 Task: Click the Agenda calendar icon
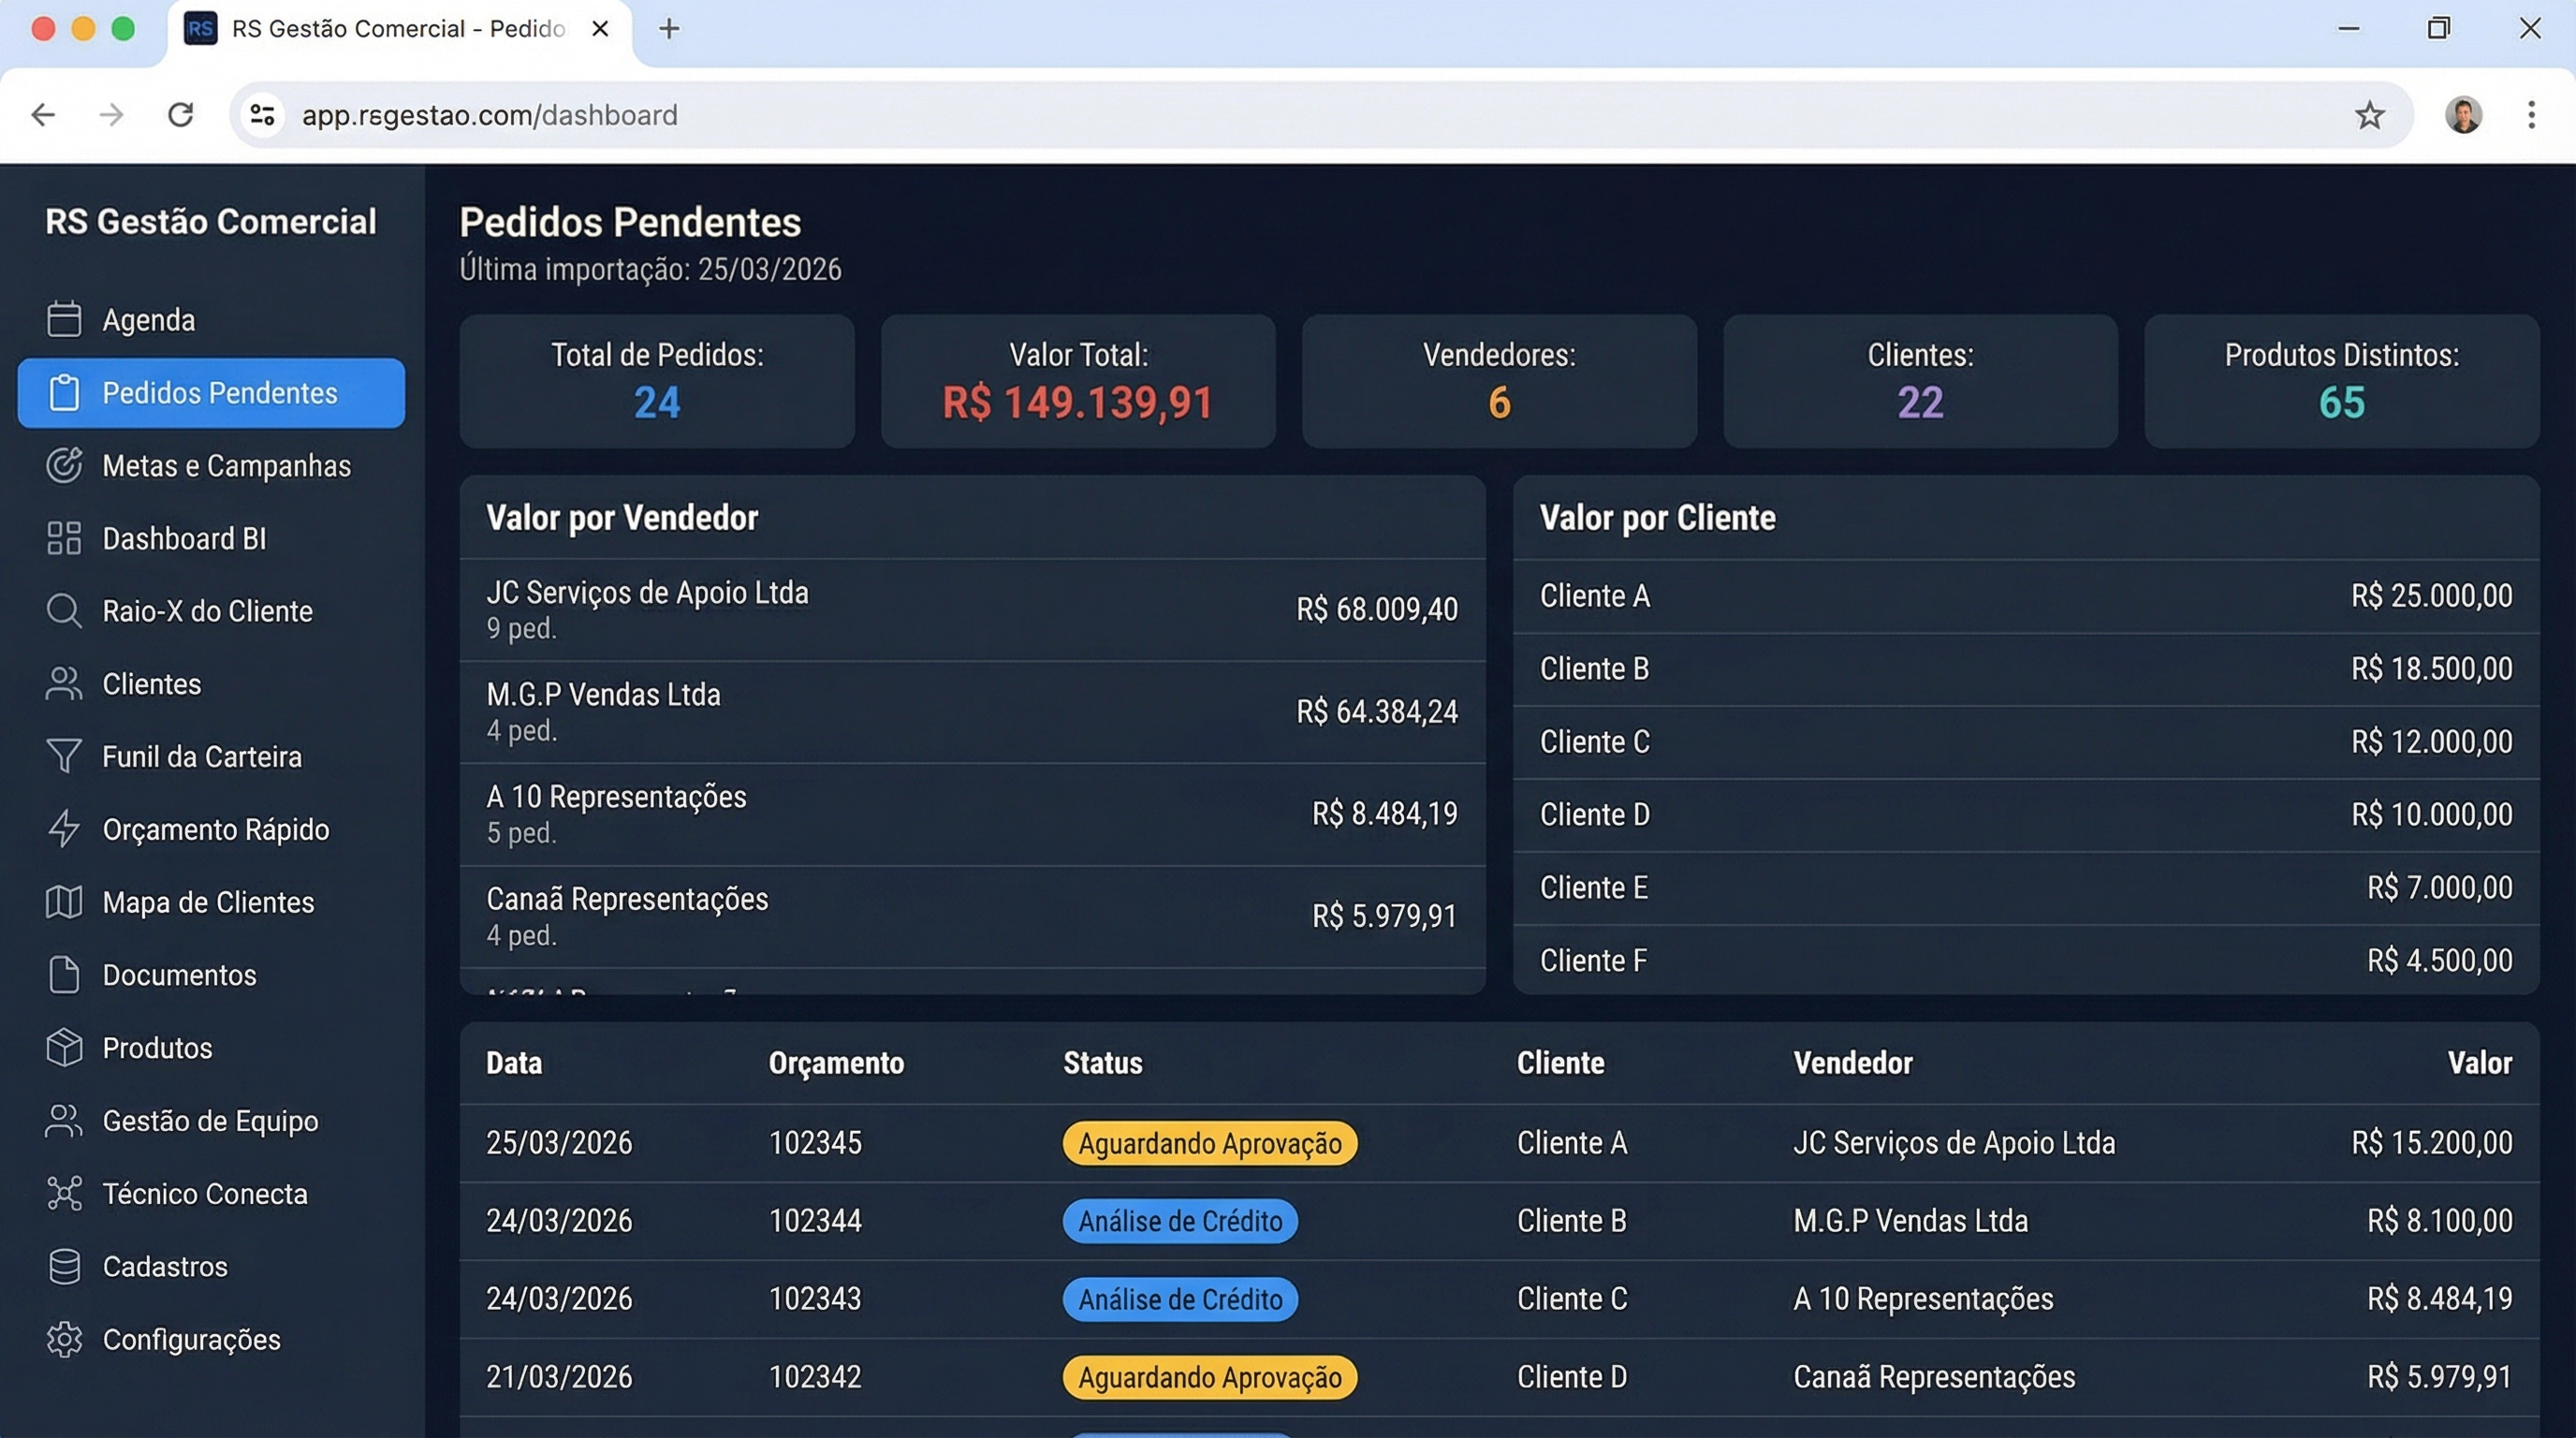pos(64,319)
